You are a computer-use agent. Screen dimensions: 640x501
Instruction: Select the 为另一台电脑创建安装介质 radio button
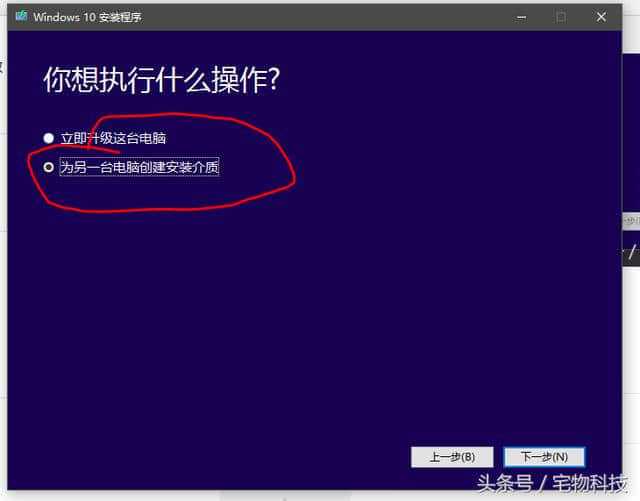pos(49,167)
